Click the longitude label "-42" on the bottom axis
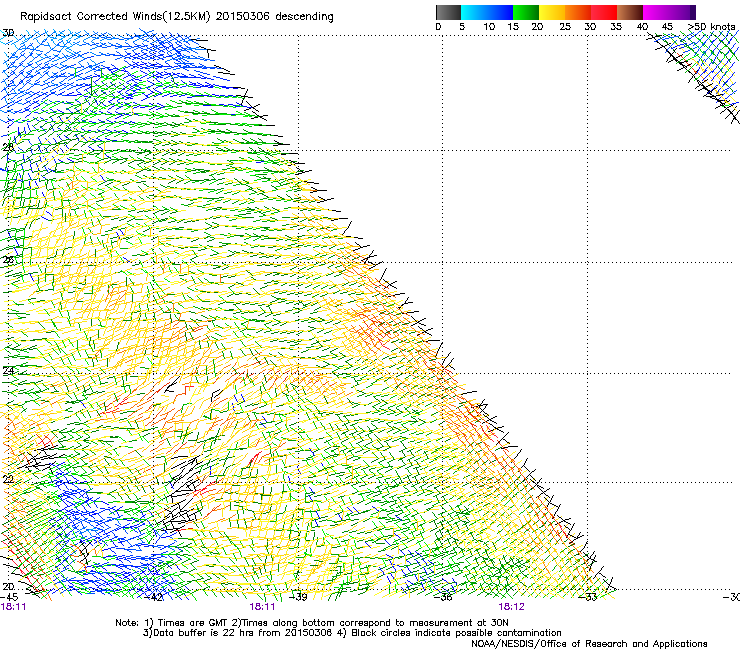Viewport: 740px width, 650px height. coord(154,597)
